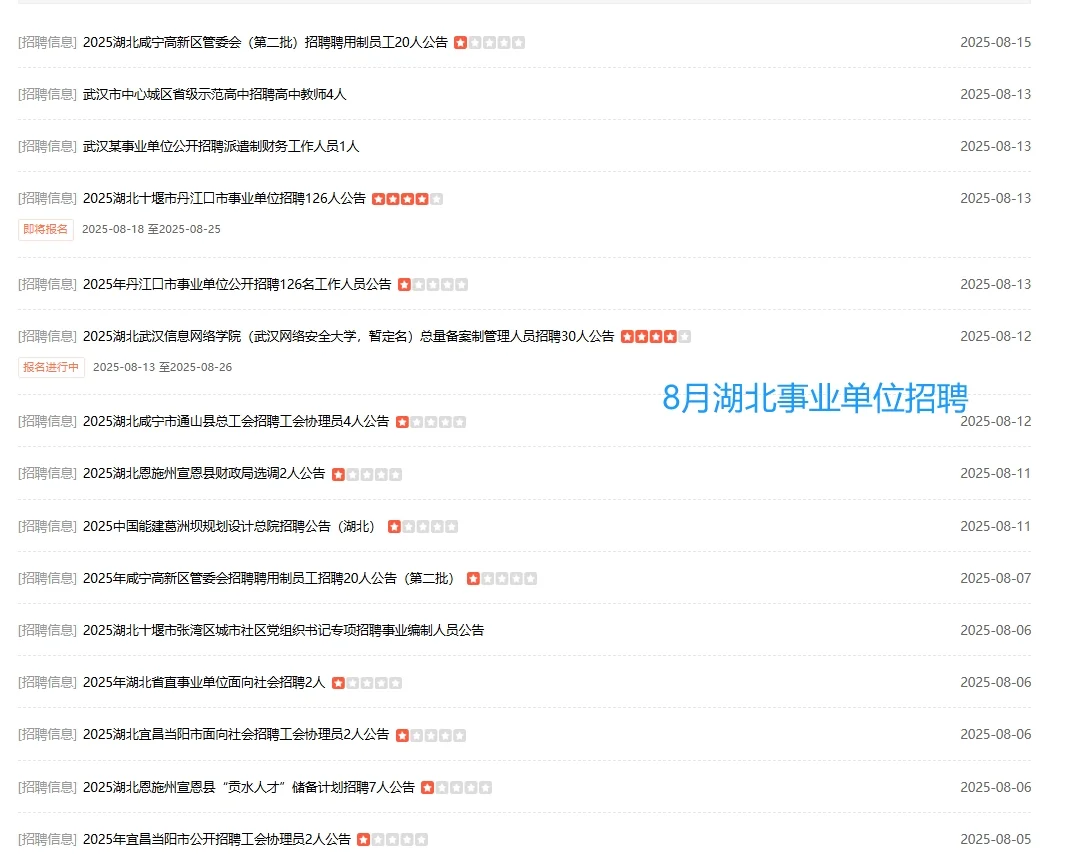Click [招聘信息] tag before 2025湖北十堰市张湾区

(x=47, y=630)
